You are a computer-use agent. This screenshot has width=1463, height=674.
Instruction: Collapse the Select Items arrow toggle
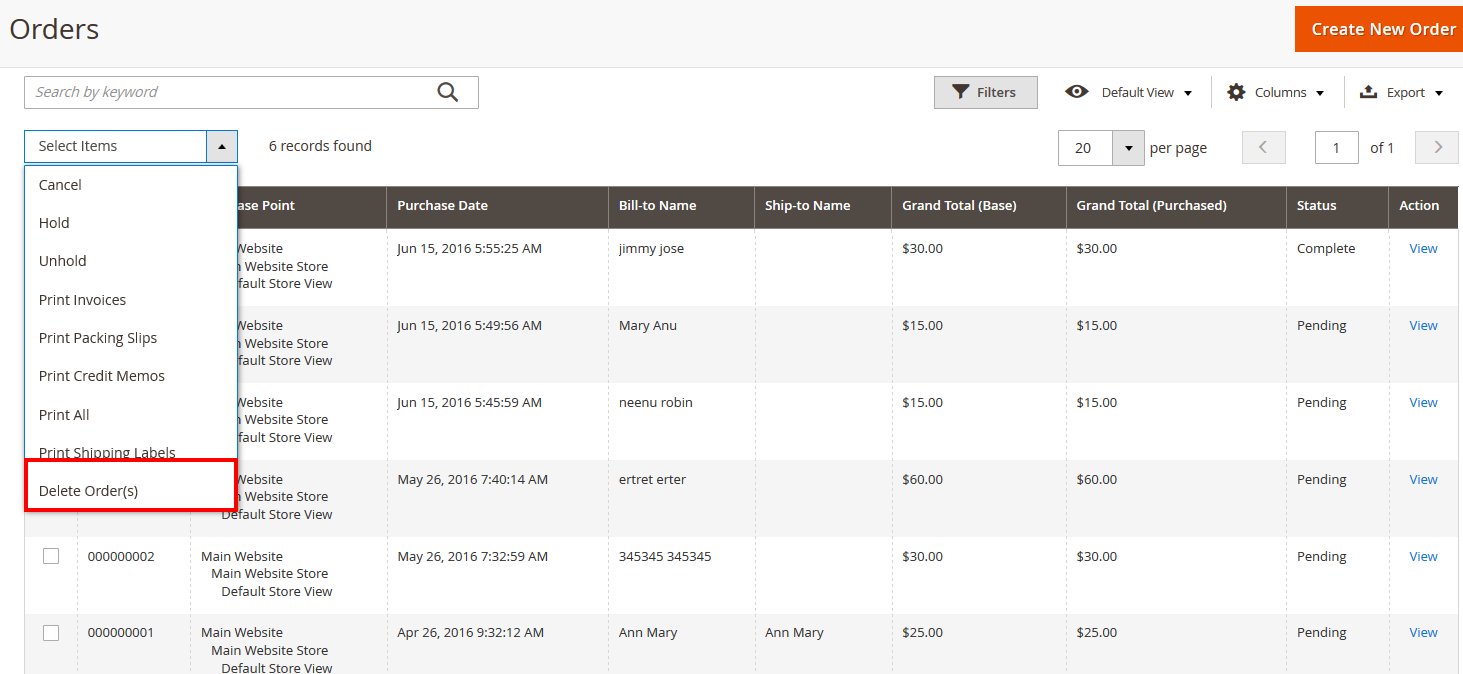coord(222,146)
